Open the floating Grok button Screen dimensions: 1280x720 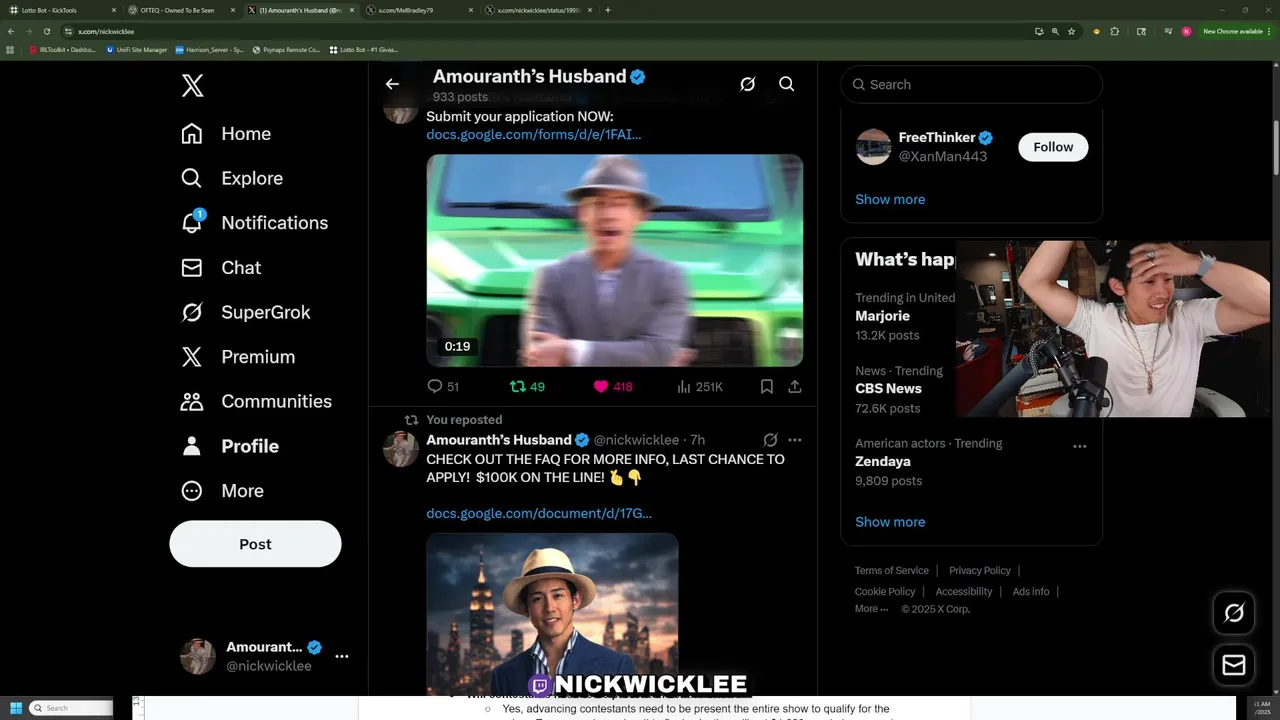click(x=1234, y=613)
